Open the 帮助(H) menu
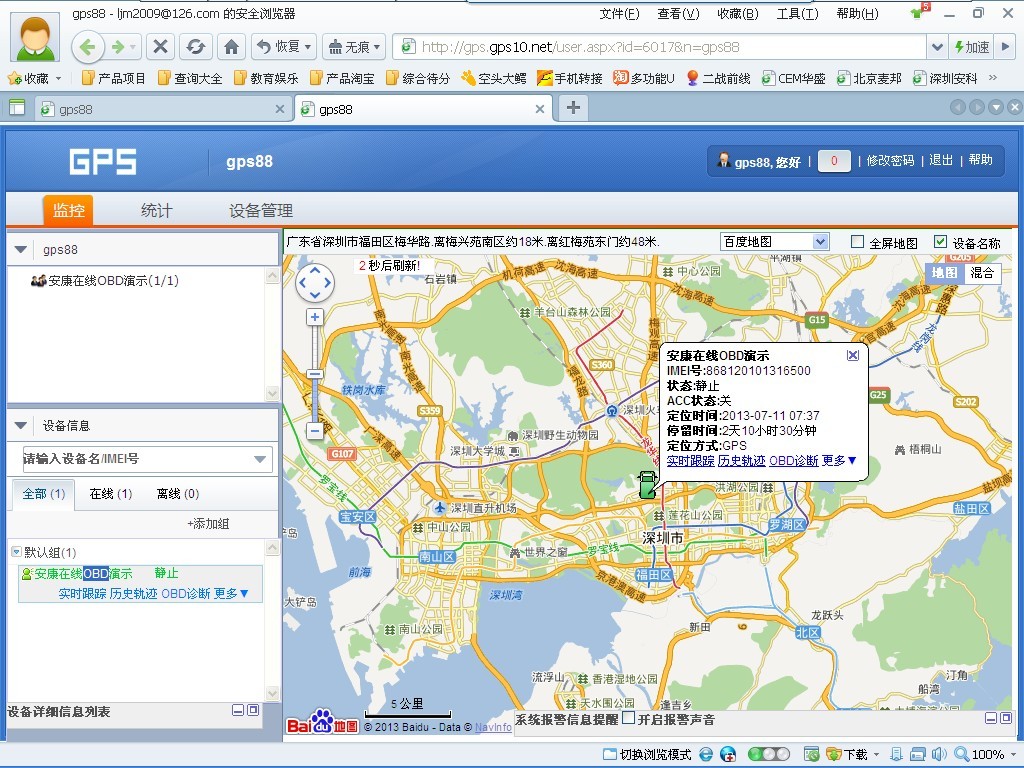Screen dimensions: 1024x768 pyautogui.click(x=857, y=14)
